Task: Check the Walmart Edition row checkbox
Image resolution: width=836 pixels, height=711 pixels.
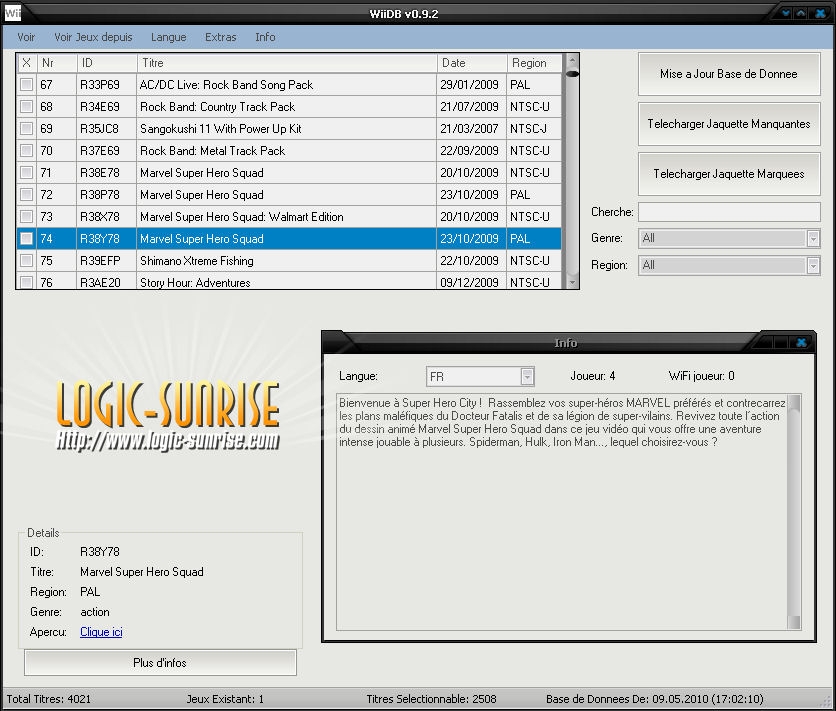Action: (26, 216)
